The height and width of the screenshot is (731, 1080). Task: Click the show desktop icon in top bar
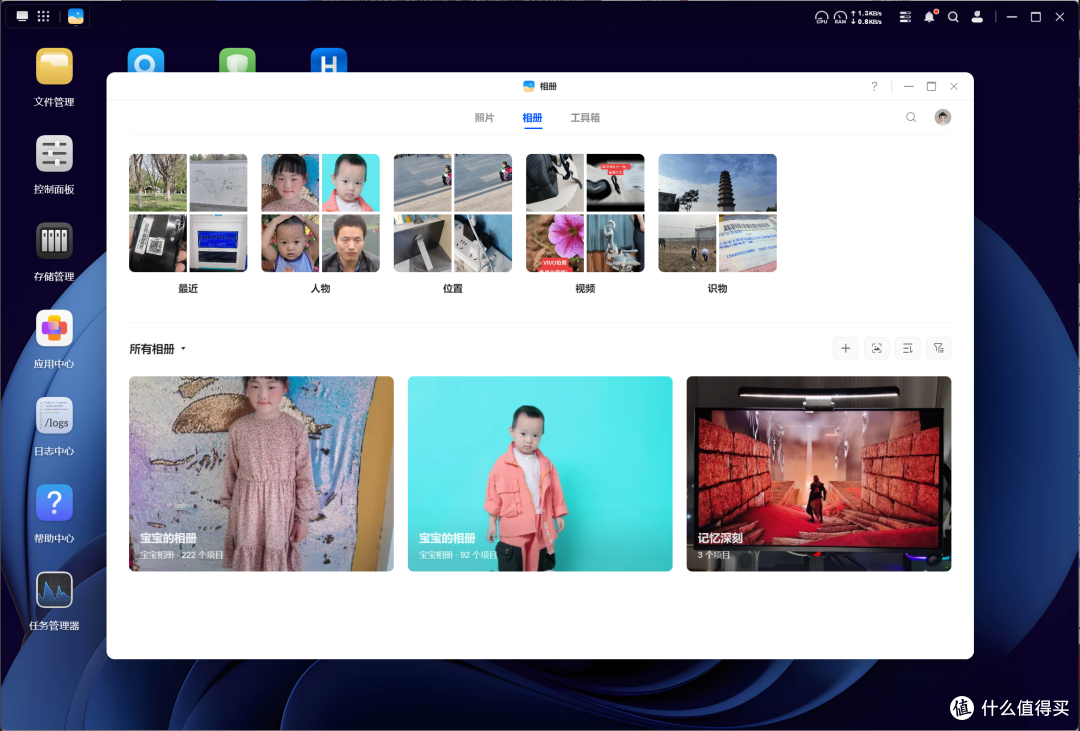pos(22,17)
